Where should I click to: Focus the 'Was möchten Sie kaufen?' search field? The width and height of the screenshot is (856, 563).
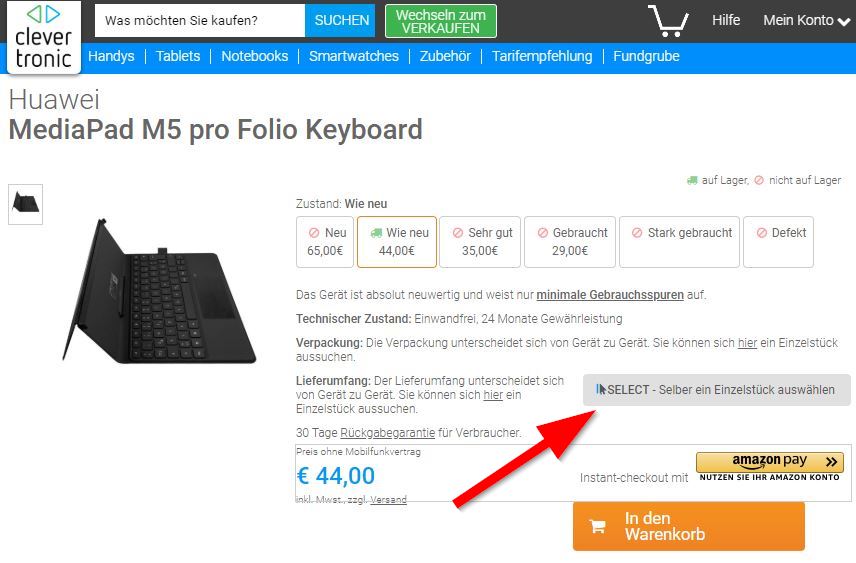pos(200,20)
